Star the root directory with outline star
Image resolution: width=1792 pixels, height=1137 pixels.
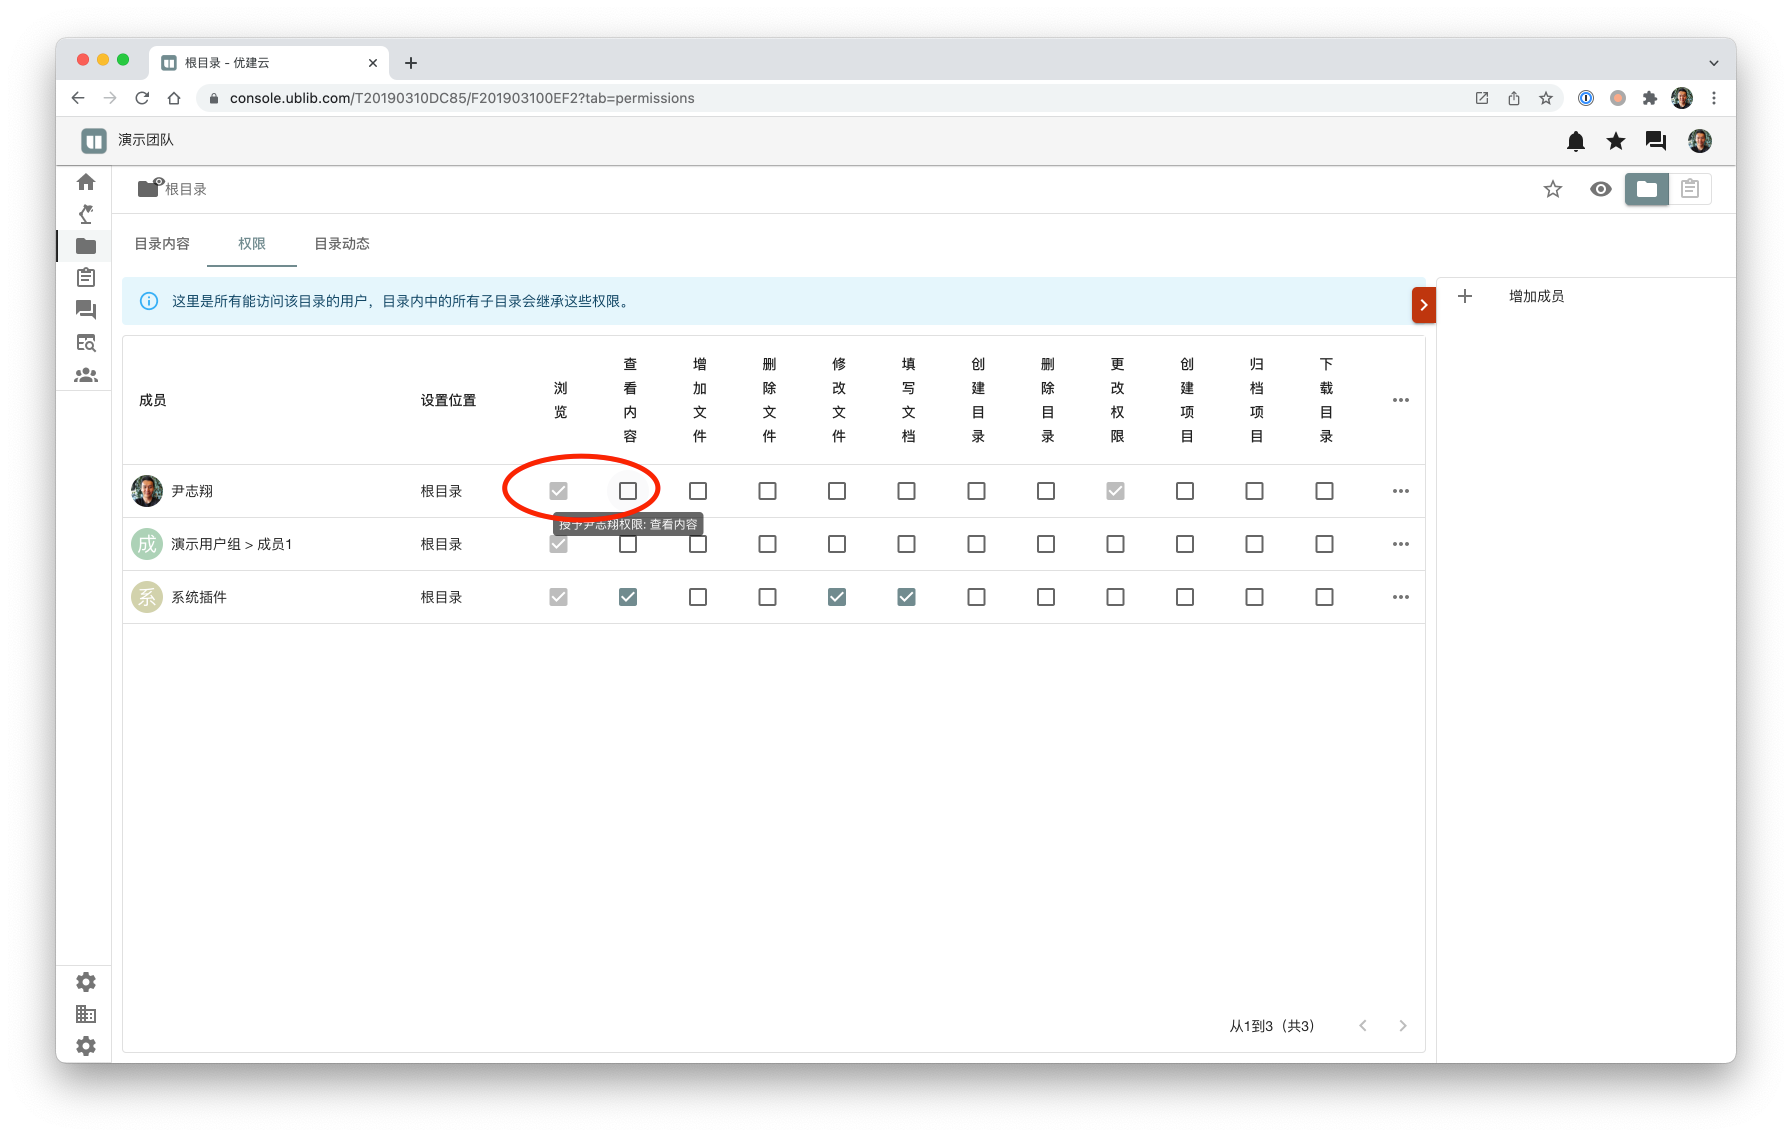click(x=1552, y=189)
